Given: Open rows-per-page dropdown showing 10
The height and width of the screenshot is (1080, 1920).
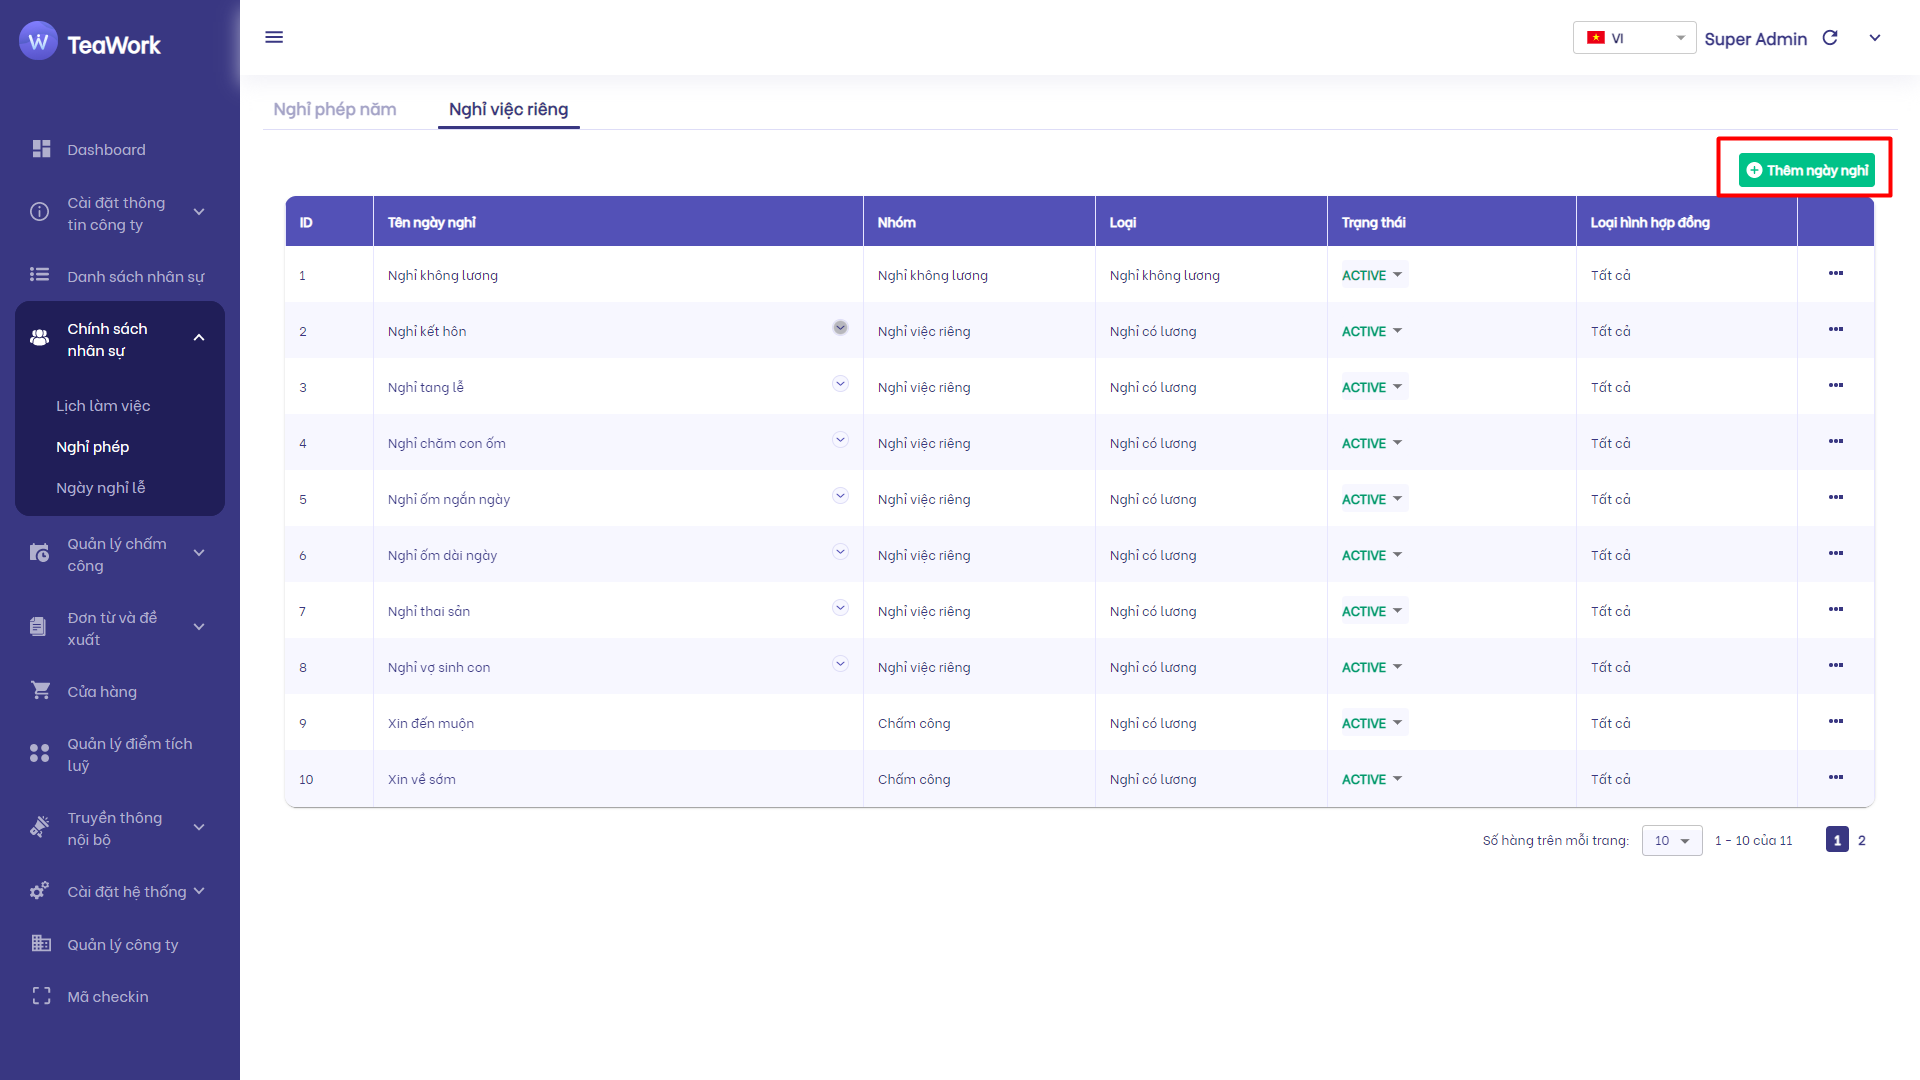Looking at the screenshot, I should pos(1672,840).
